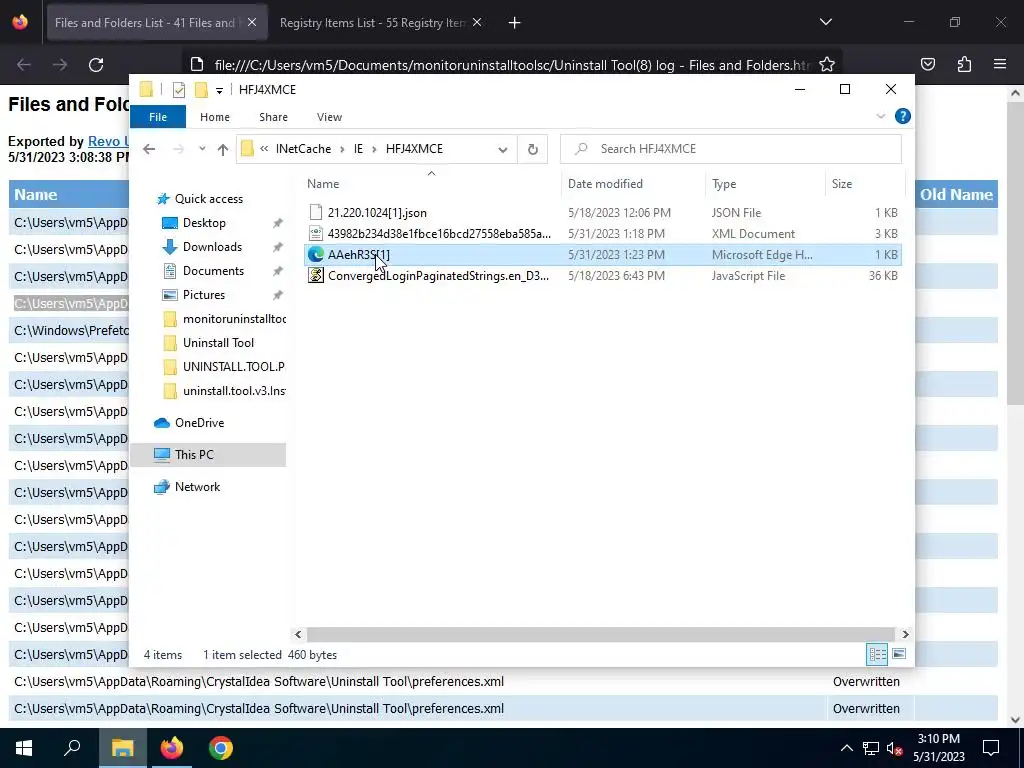The image size is (1024, 768).
Task: Sort by Type column header
Action: [x=724, y=184]
